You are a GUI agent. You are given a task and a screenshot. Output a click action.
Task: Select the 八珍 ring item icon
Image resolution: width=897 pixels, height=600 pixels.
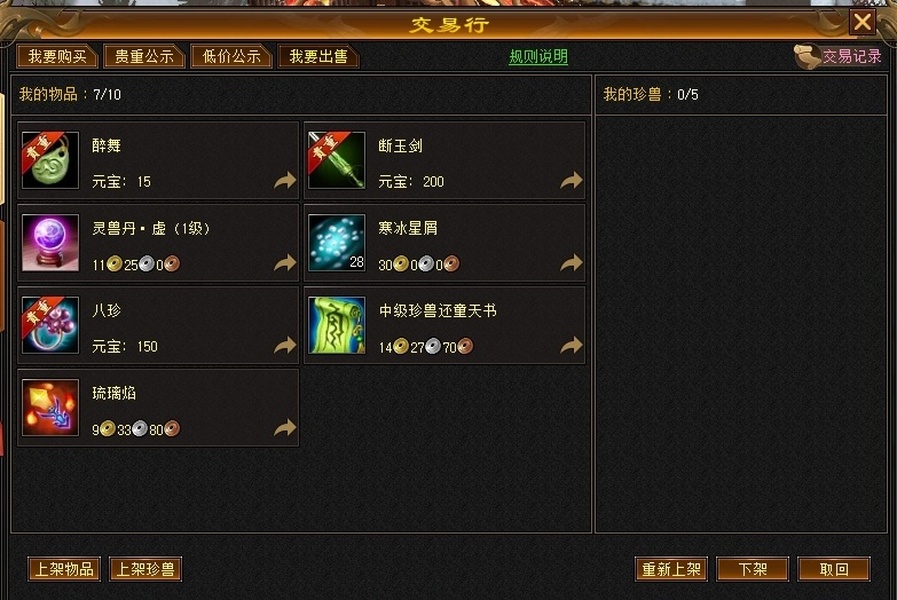[x=50, y=325]
